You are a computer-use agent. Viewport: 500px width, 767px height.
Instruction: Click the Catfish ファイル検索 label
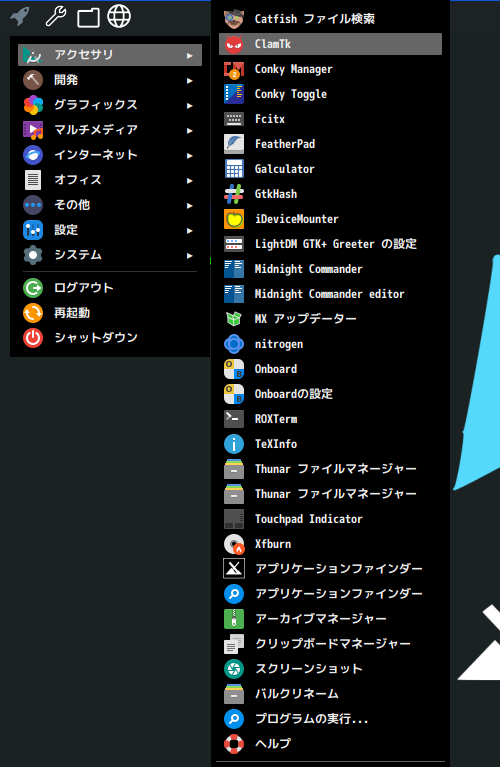[x=315, y=19]
